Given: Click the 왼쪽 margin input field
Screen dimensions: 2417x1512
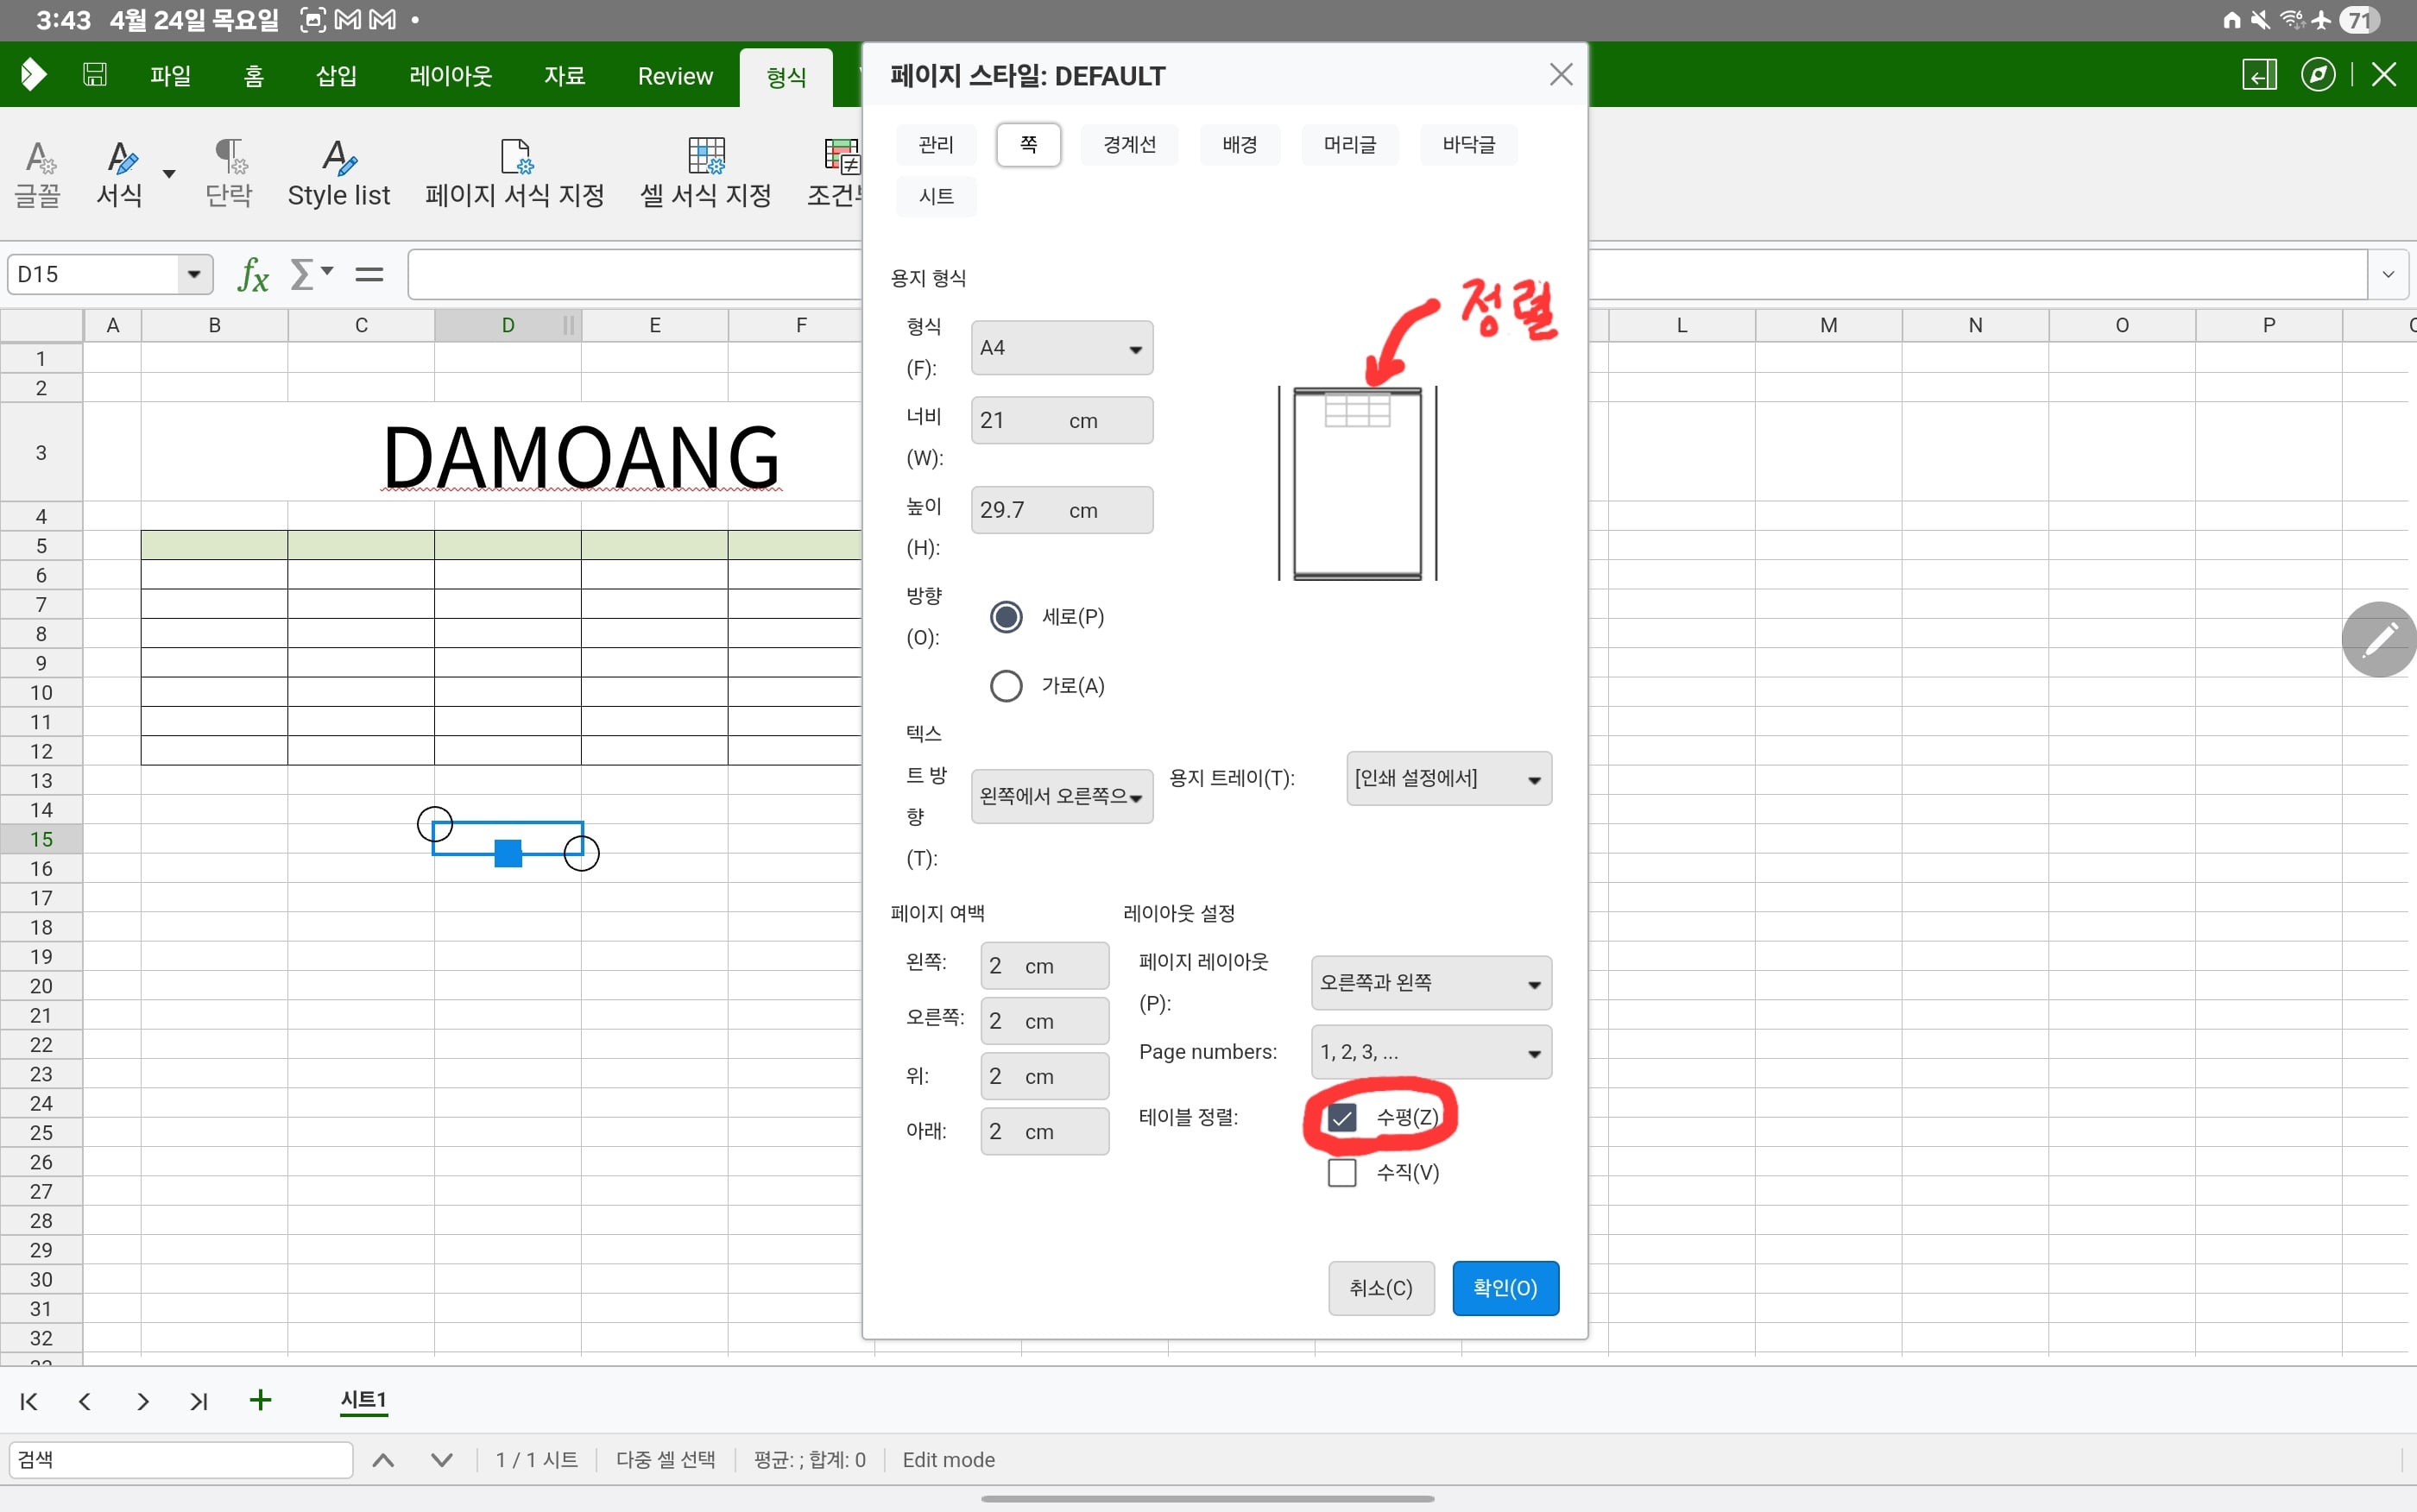Looking at the screenshot, I should coord(1044,966).
